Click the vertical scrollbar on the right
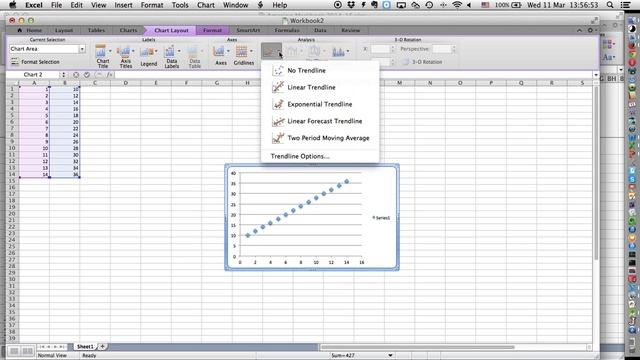Viewport: 640px width, 360px height. coord(596,173)
